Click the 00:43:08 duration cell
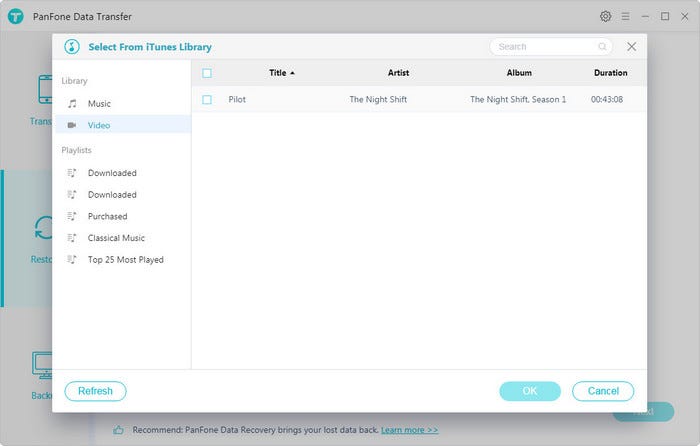This screenshot has width=700, height=446. coord(607,99)
